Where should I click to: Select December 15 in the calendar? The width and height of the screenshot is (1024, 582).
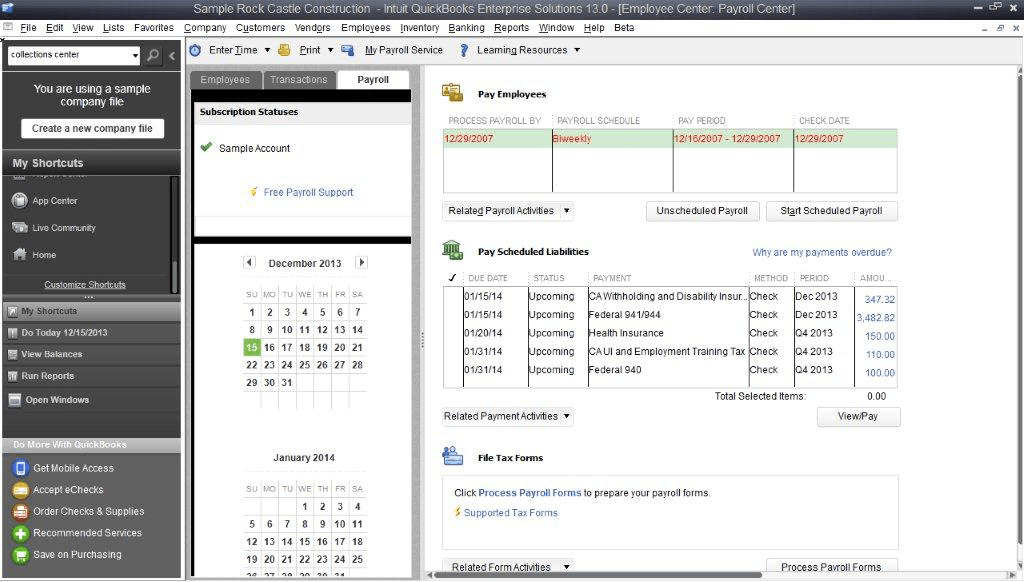pos(251,348)
